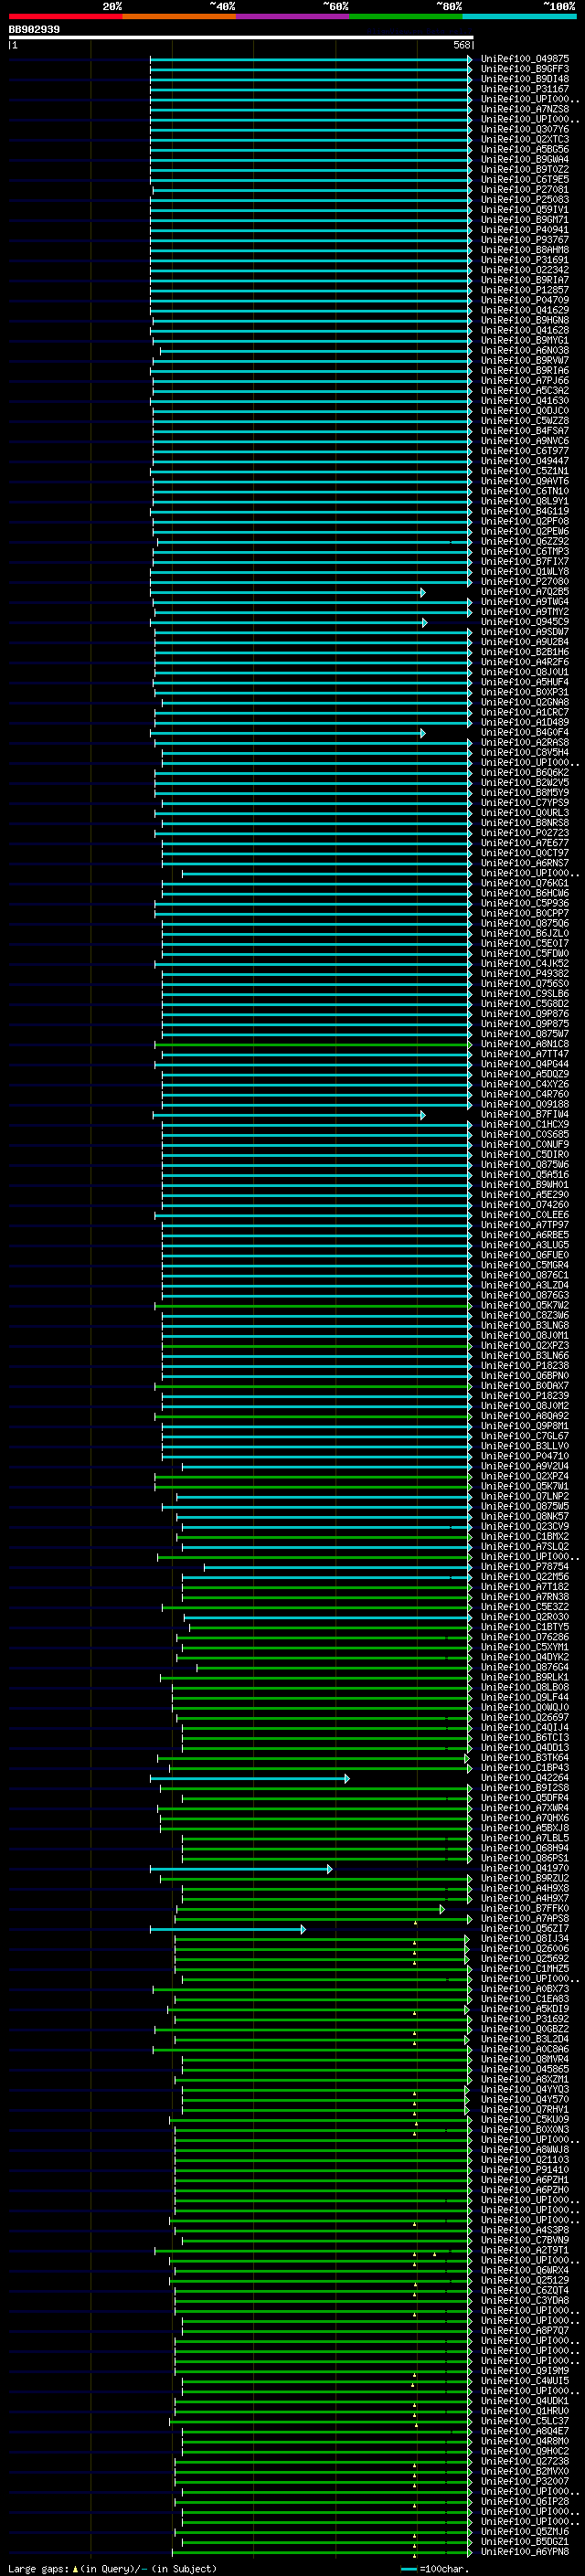Select hit label UniRef100_B9GFF3
The height and width of the screenshot is (2576, 585).
click(524, 69)
